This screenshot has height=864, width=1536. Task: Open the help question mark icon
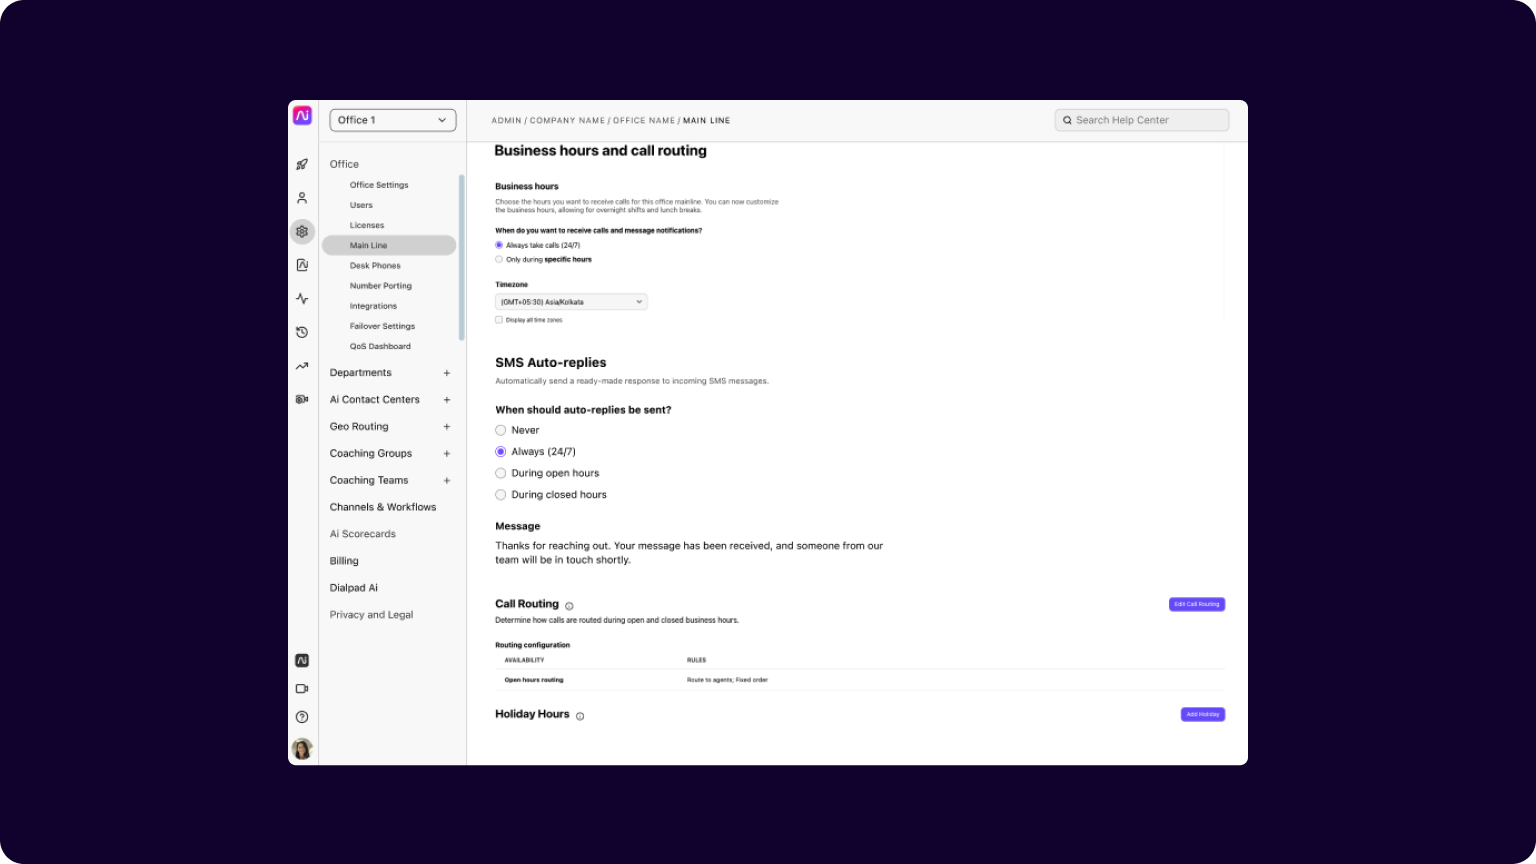(x=302, y=717)
